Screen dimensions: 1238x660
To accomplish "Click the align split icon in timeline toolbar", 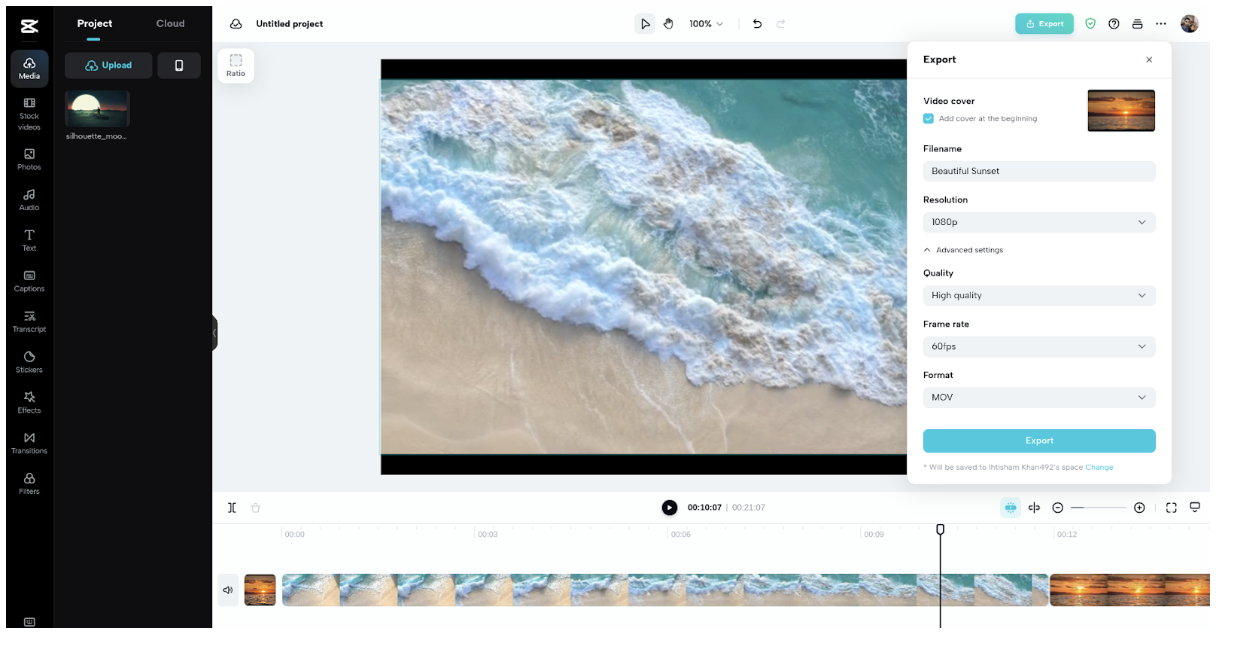I will click(1034, 507).
